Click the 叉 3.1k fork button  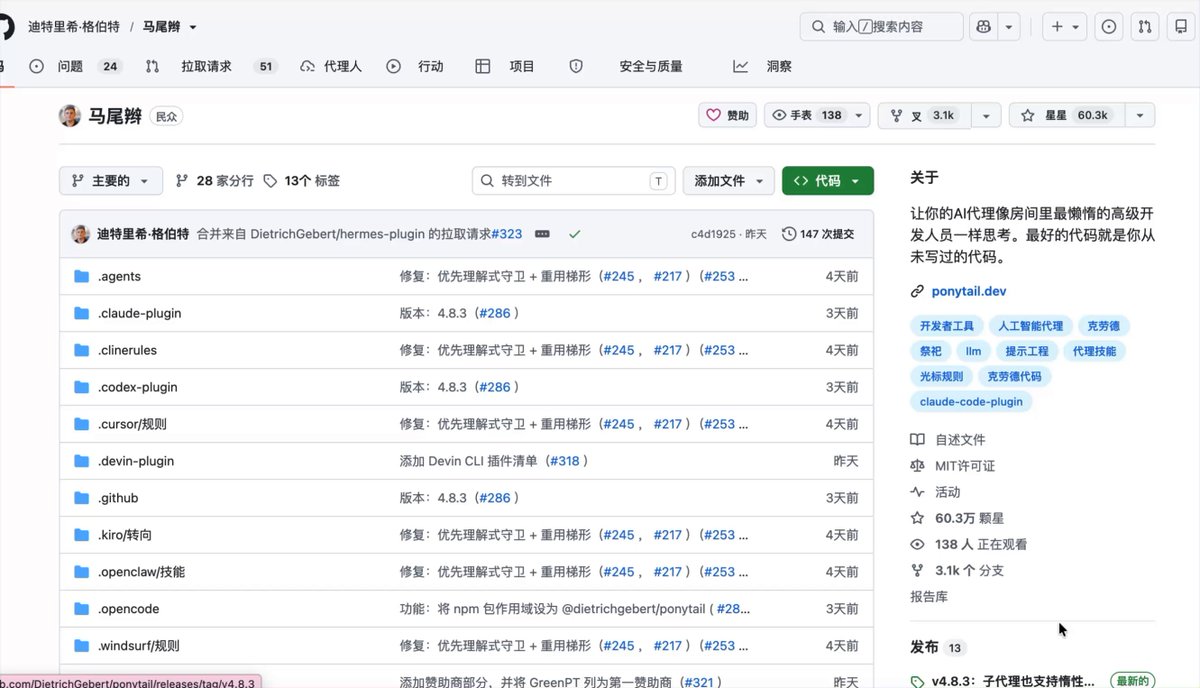[x=922, y=115]
